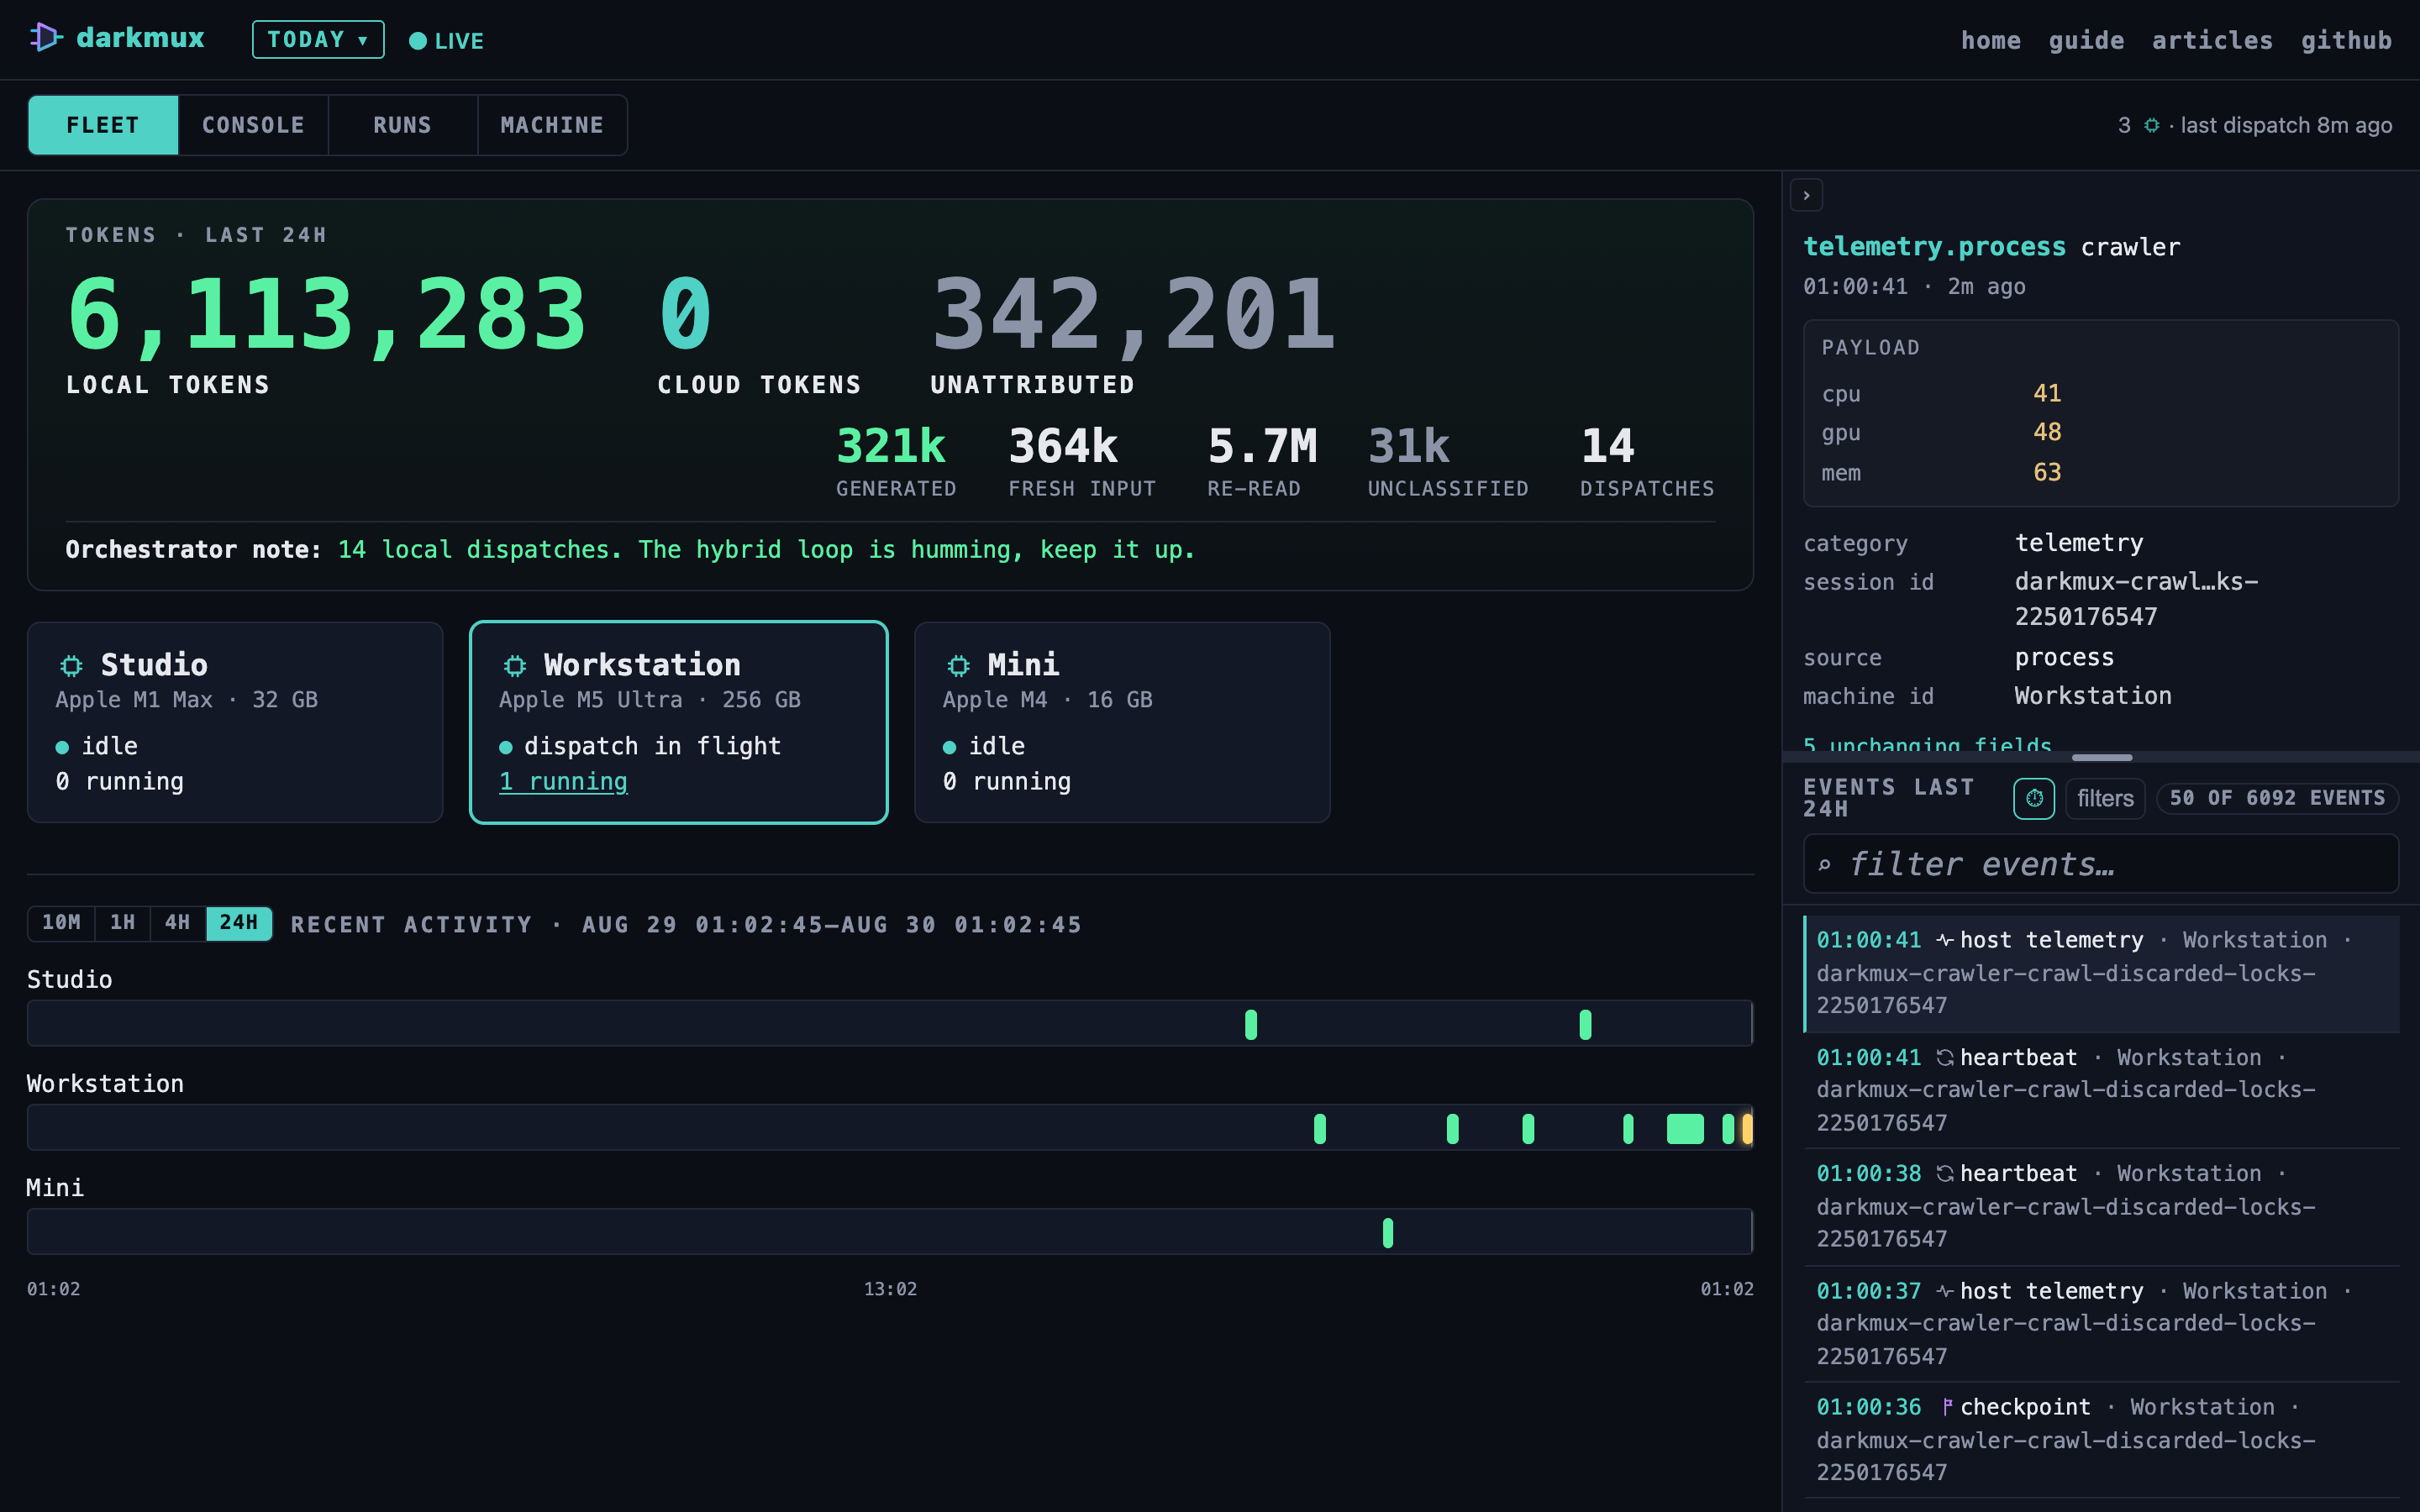Screen dimensions: 2420x1512
Task: Toggle the LIVE status indicator
Action: [446, 41]
